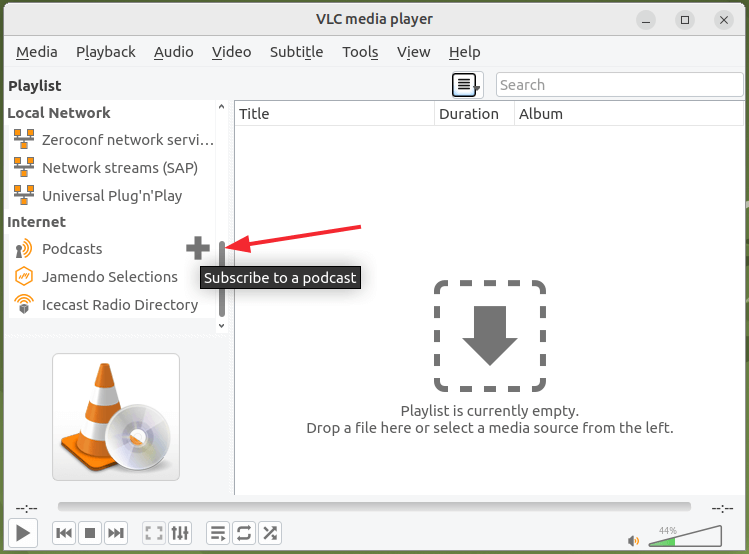Open the Audio menu

click(173, 52)
